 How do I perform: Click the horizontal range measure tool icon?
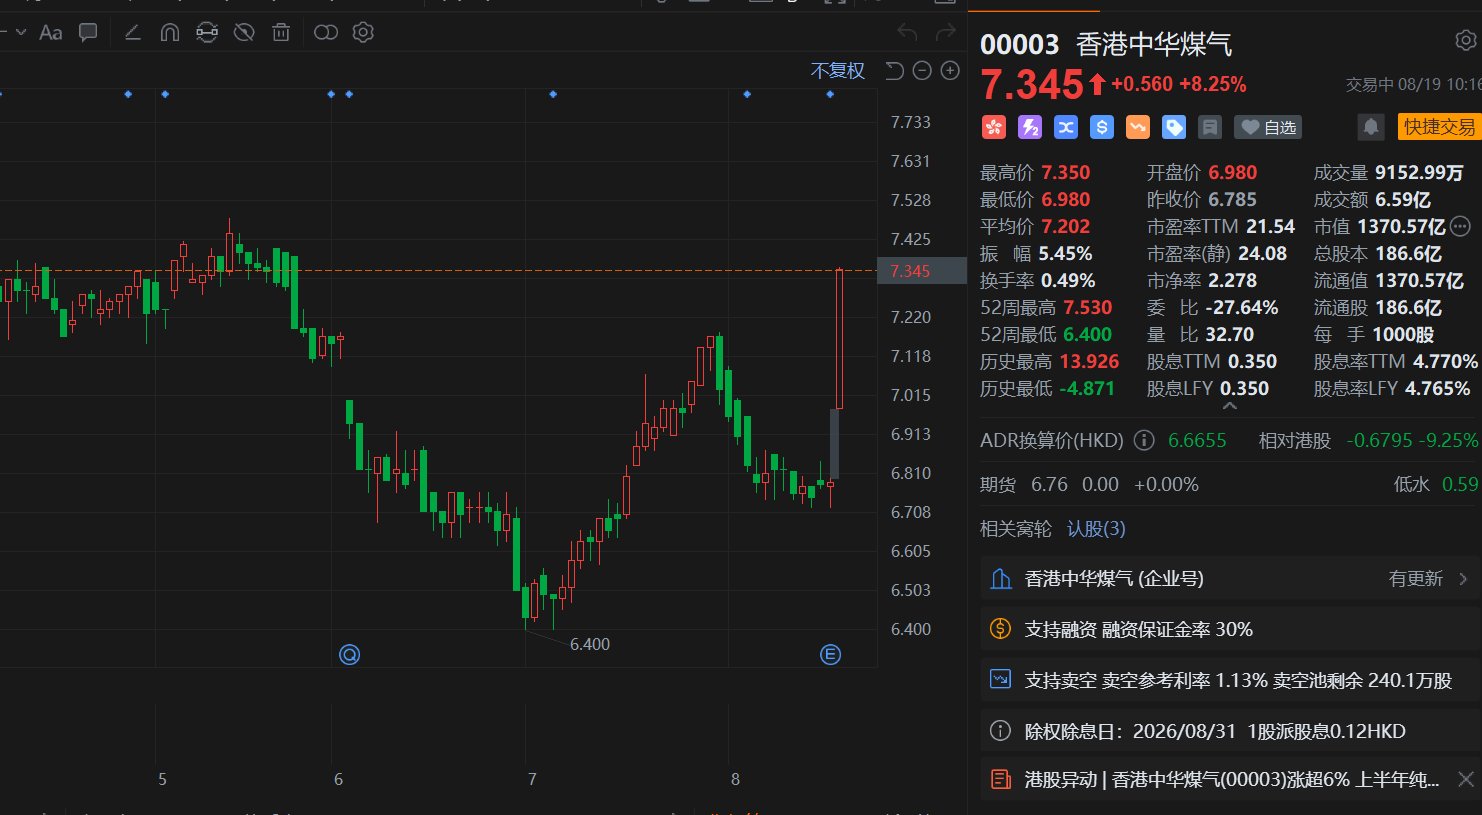207,33
